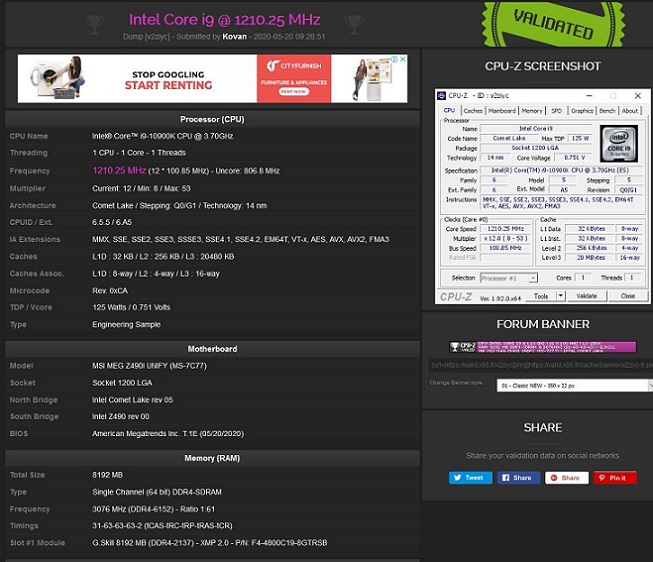Switch to the Mainboard tab in CPU-Z
653x562 pixels.
[502, 111]
